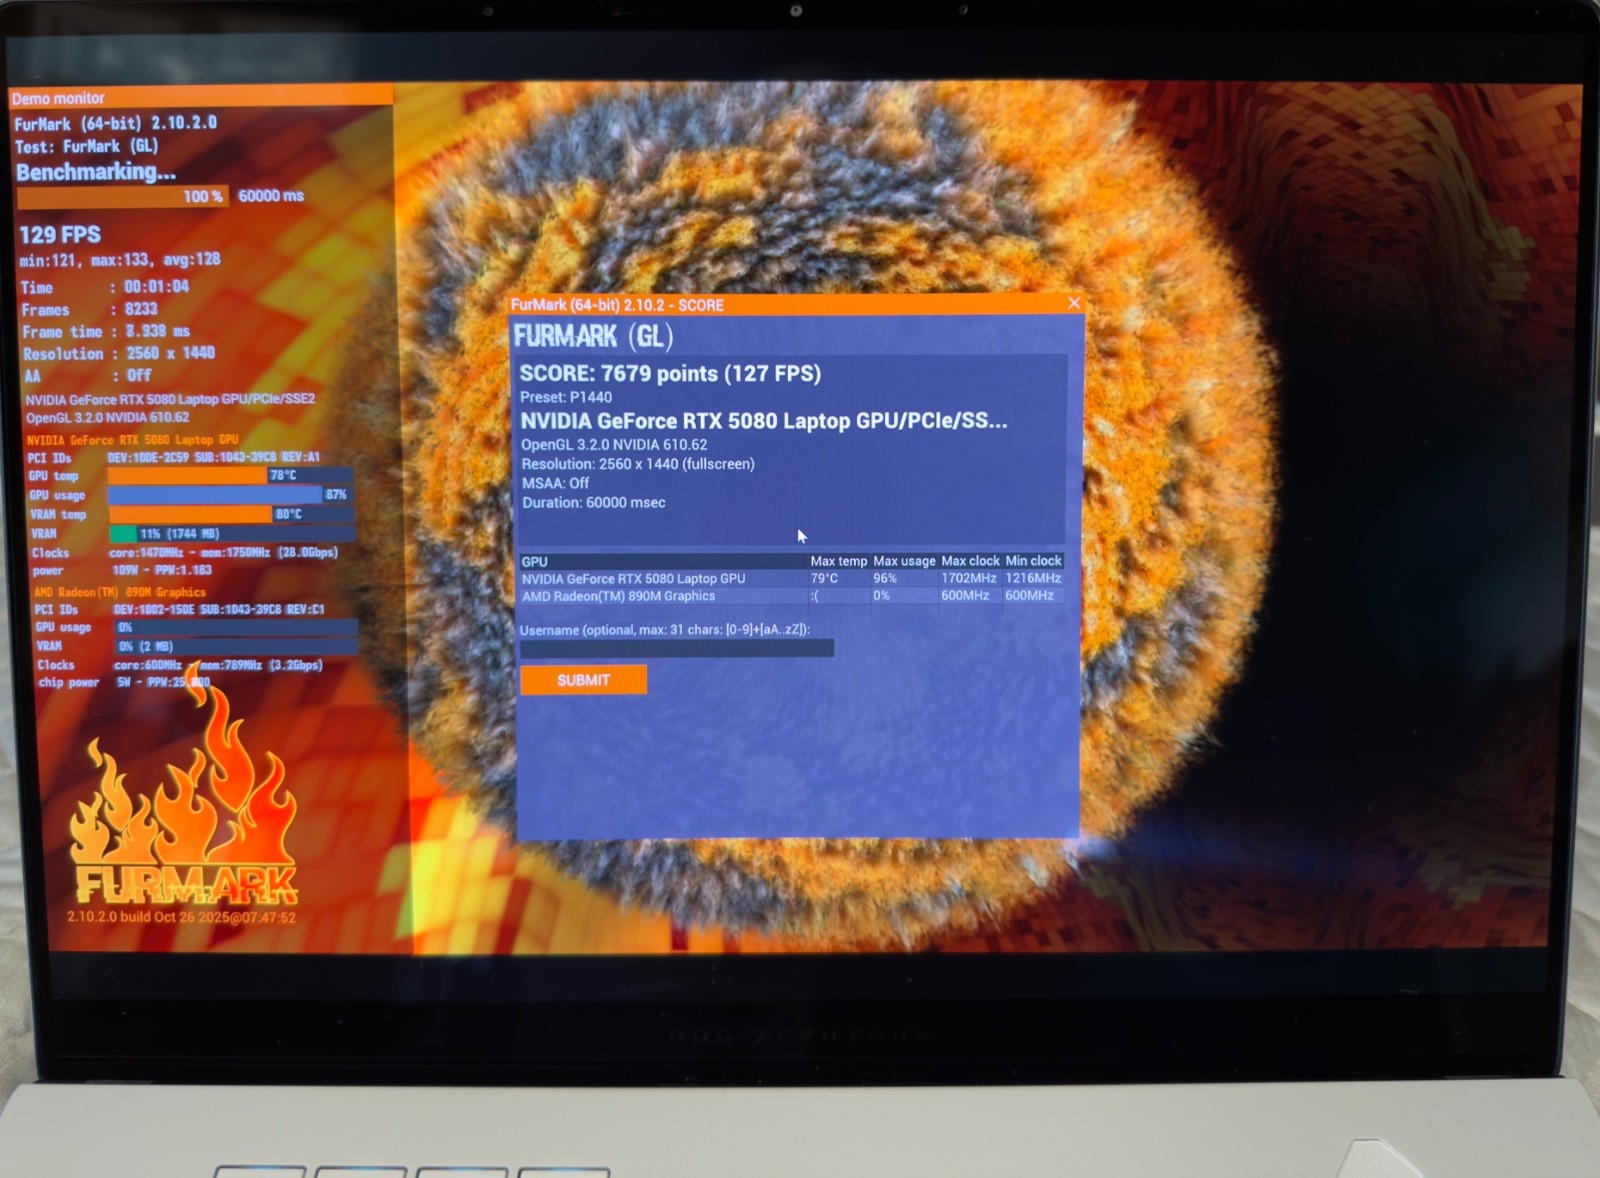This screenshot has height=1178, width=1600.
Task: Click the '1216MHz' min clock cell
Action: coord(1033,578)
